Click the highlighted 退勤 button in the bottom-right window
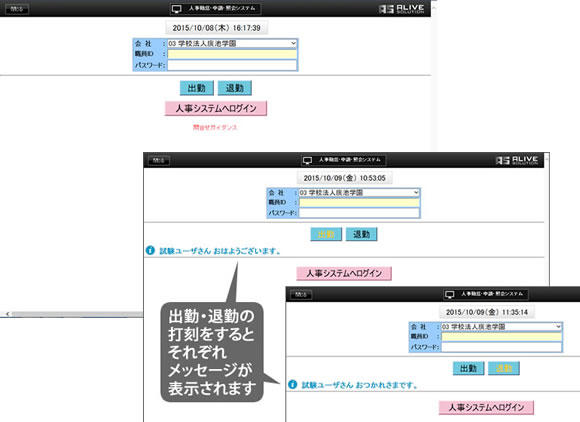The image size is (580, 422). point(504,368)
